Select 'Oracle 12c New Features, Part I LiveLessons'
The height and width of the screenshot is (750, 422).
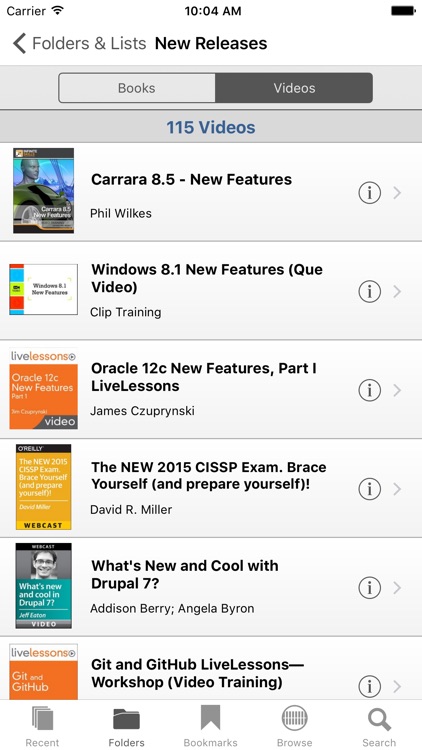[x=203, y=377]
